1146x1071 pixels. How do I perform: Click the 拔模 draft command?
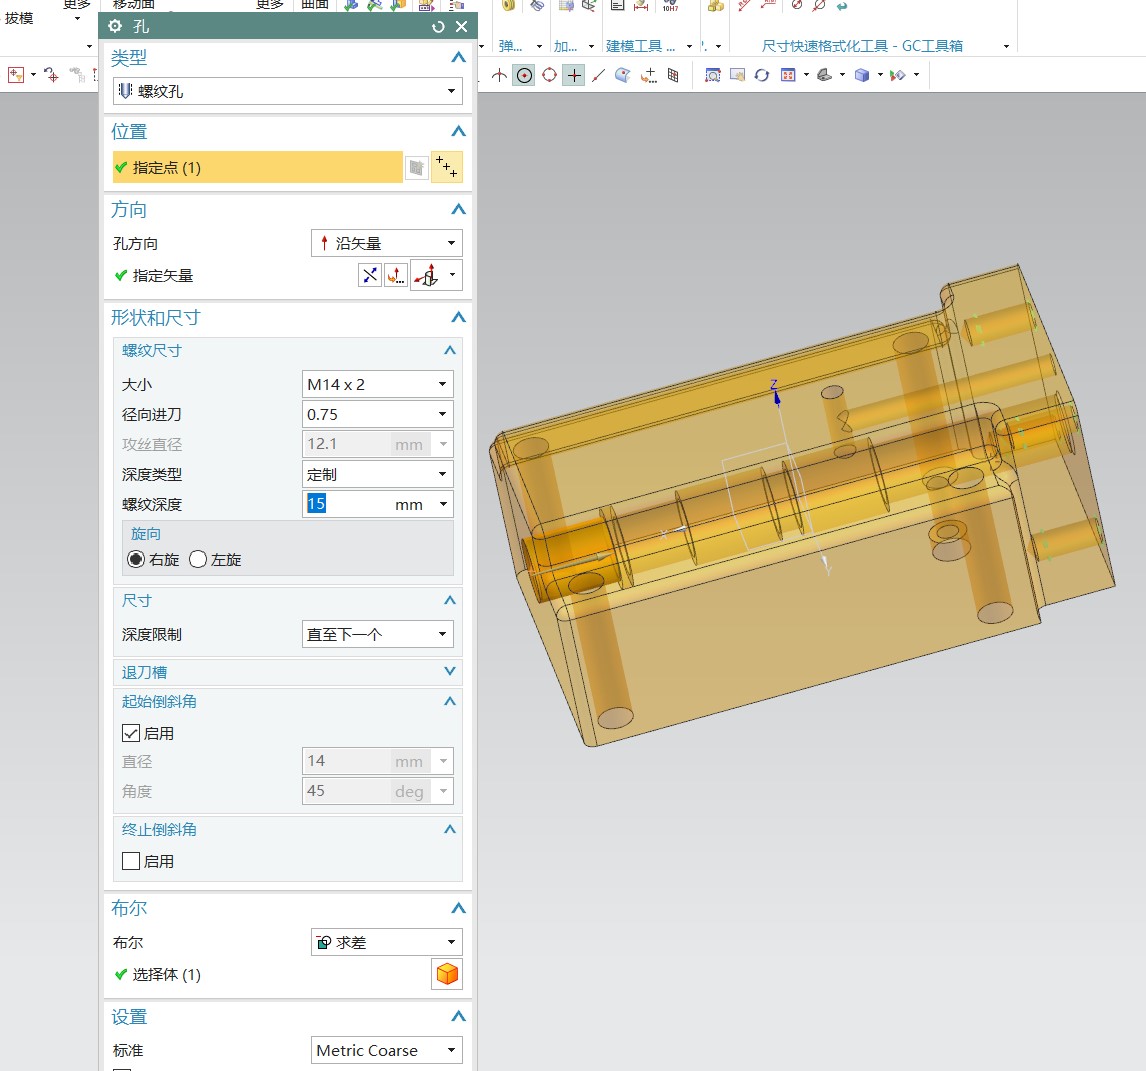click(x=19, y=18)
